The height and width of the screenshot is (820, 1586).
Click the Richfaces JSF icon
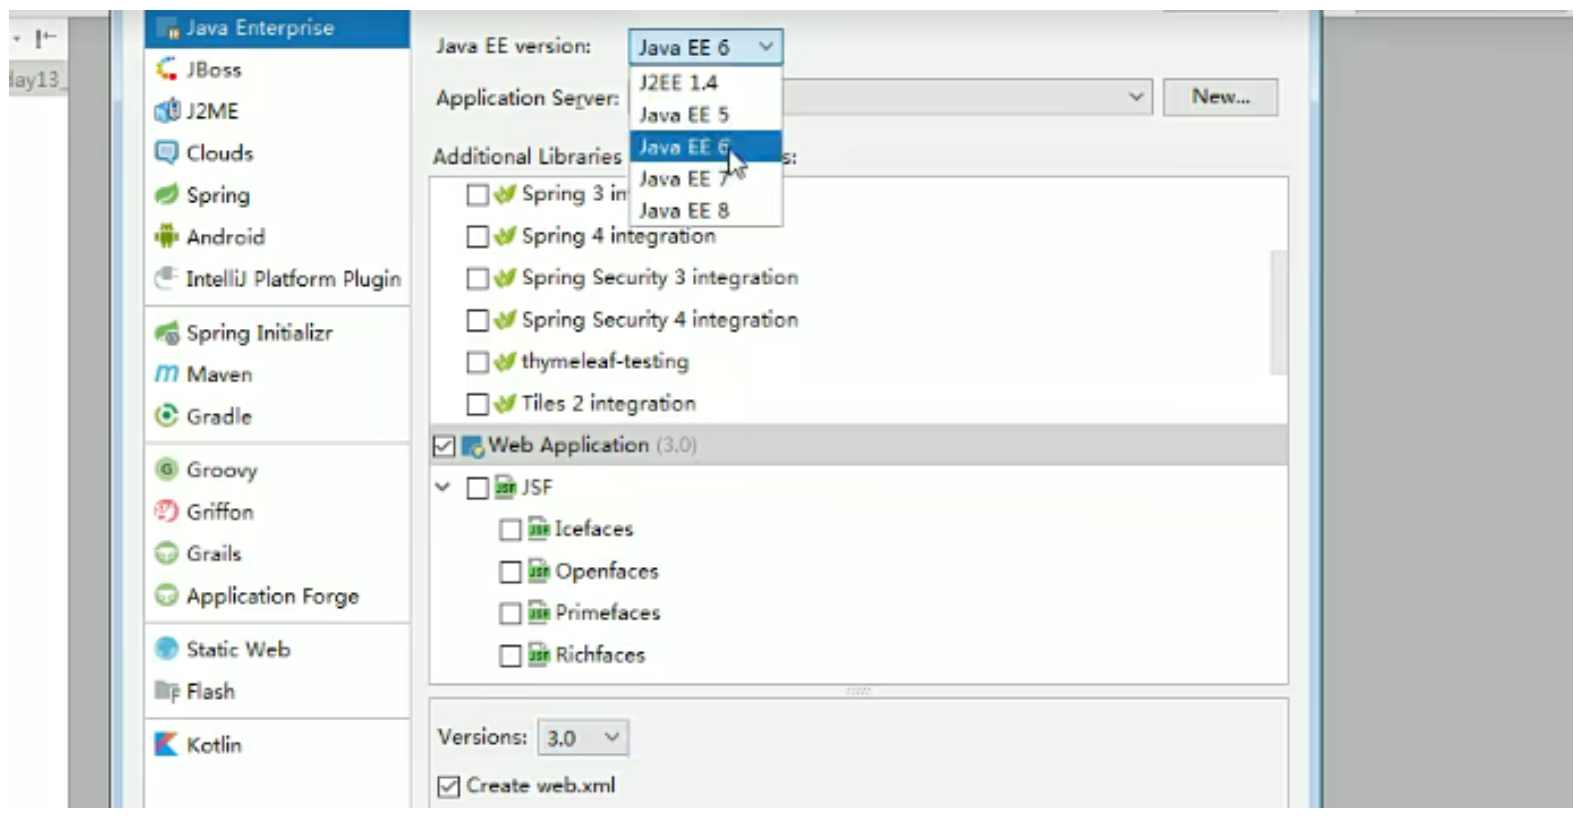[539, 655]
